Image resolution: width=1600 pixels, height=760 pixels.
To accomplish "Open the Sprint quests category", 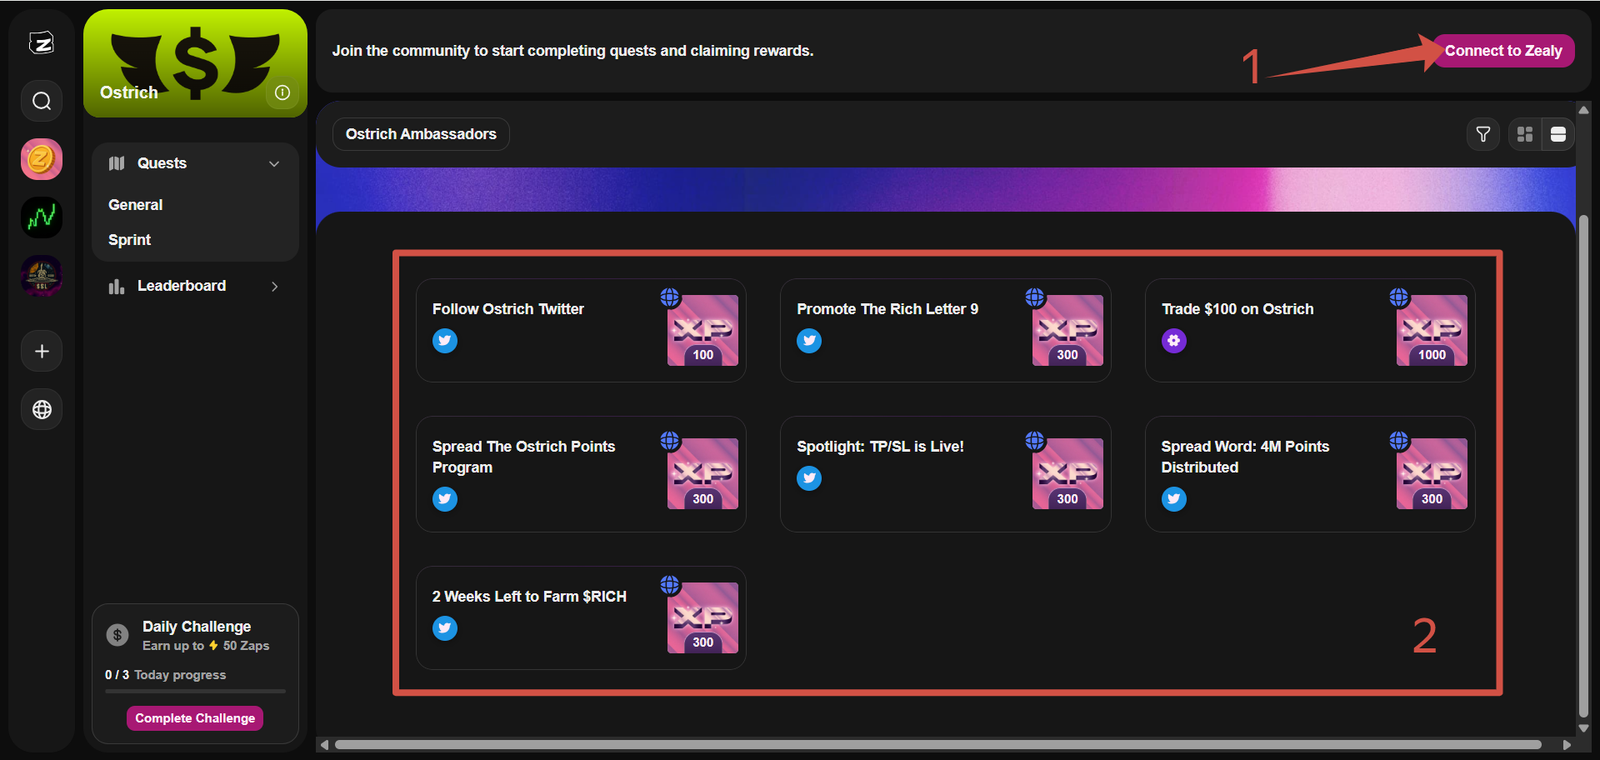I will (130, 240).
